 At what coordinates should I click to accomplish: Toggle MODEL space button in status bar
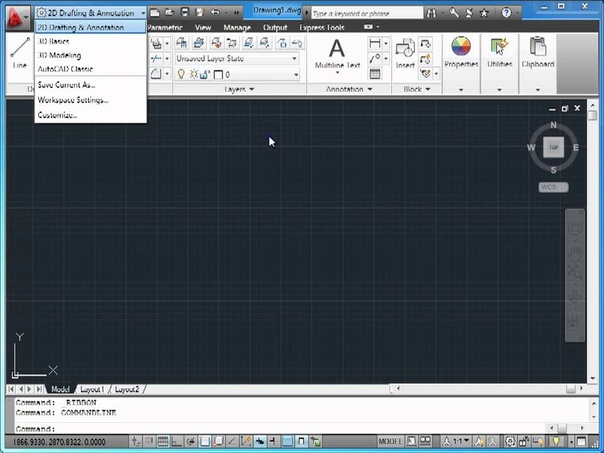click(x=390, y=441)
